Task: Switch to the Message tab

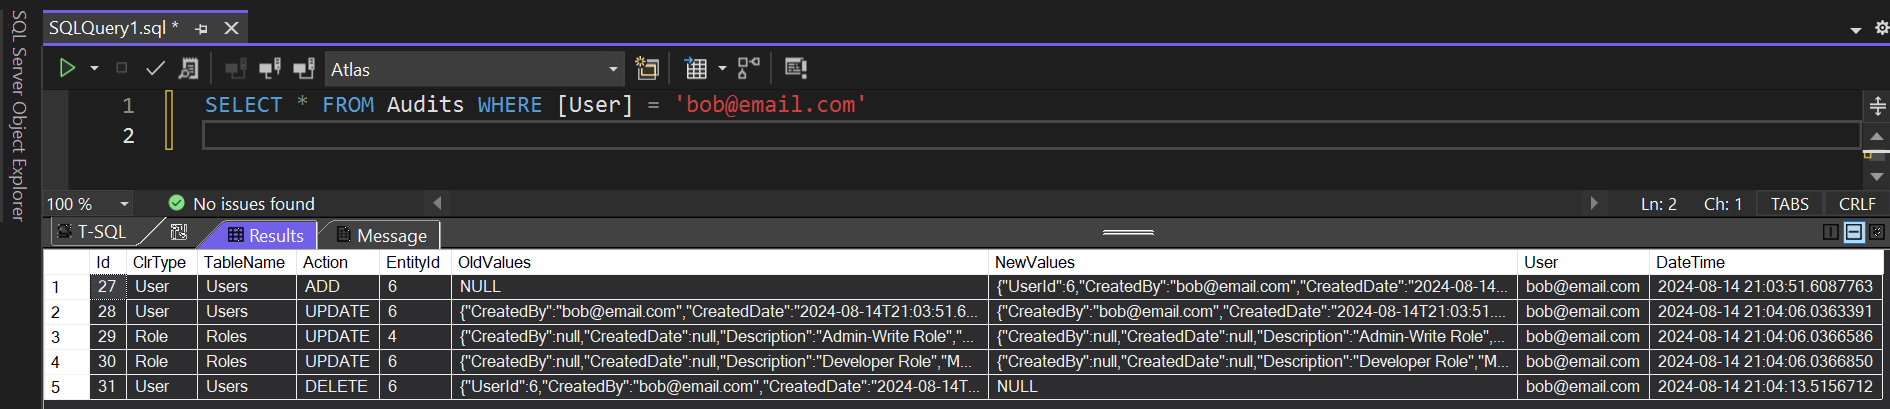Action: point(381,235)
